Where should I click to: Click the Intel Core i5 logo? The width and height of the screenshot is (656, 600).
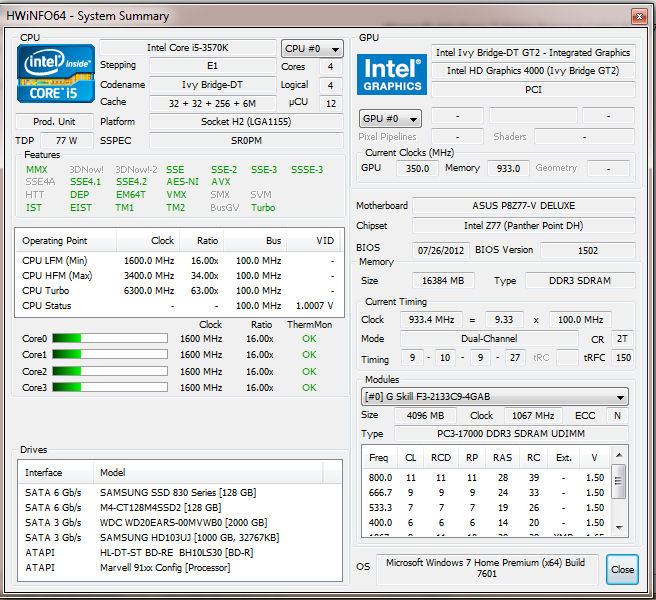click(x=56, y=74)
